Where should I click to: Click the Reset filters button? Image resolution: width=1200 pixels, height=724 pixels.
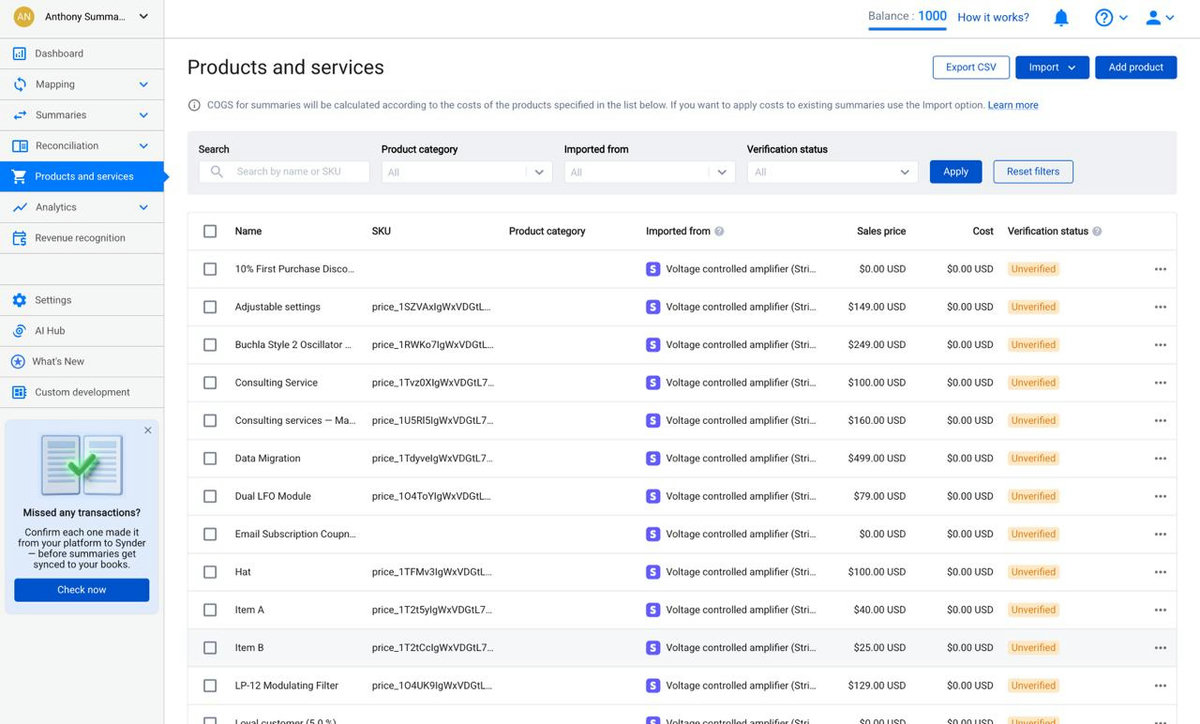click(1033, 172)
